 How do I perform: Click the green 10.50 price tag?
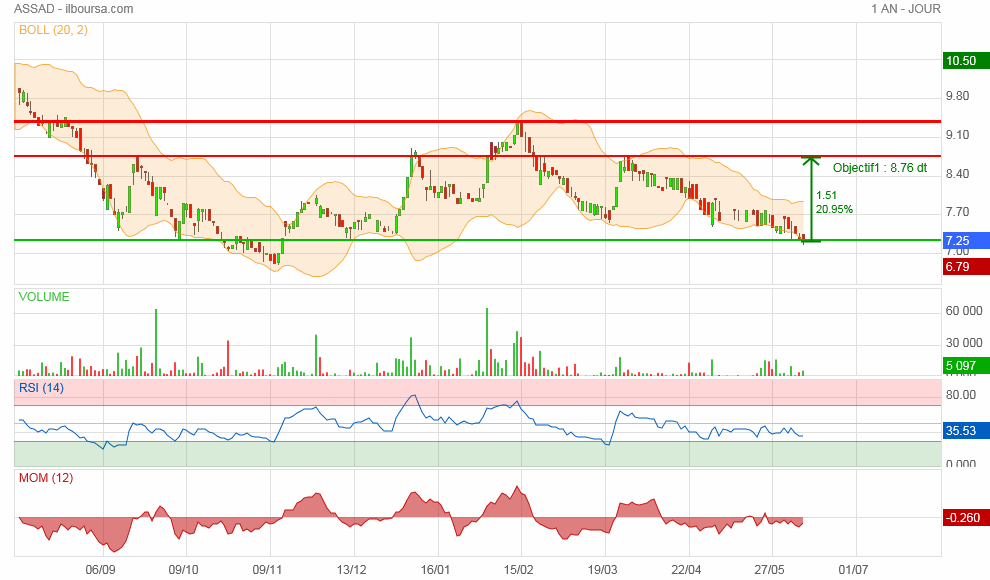[966, 61]
